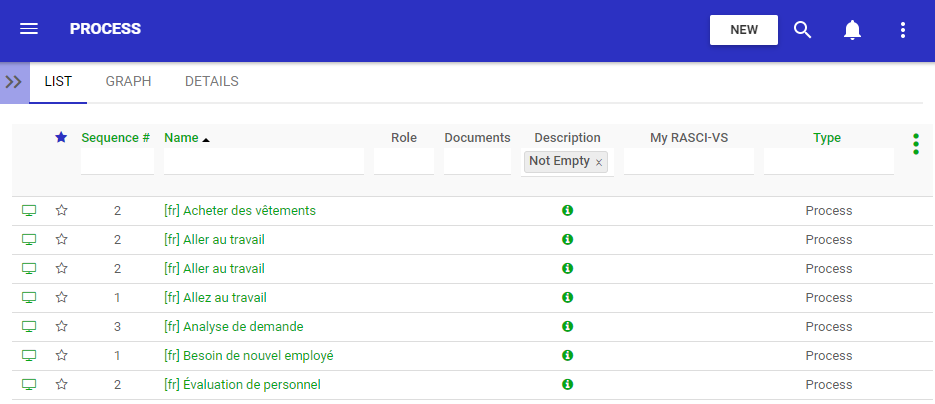
Task: Sort the list by Name column
Action: (x=182, y=138)
